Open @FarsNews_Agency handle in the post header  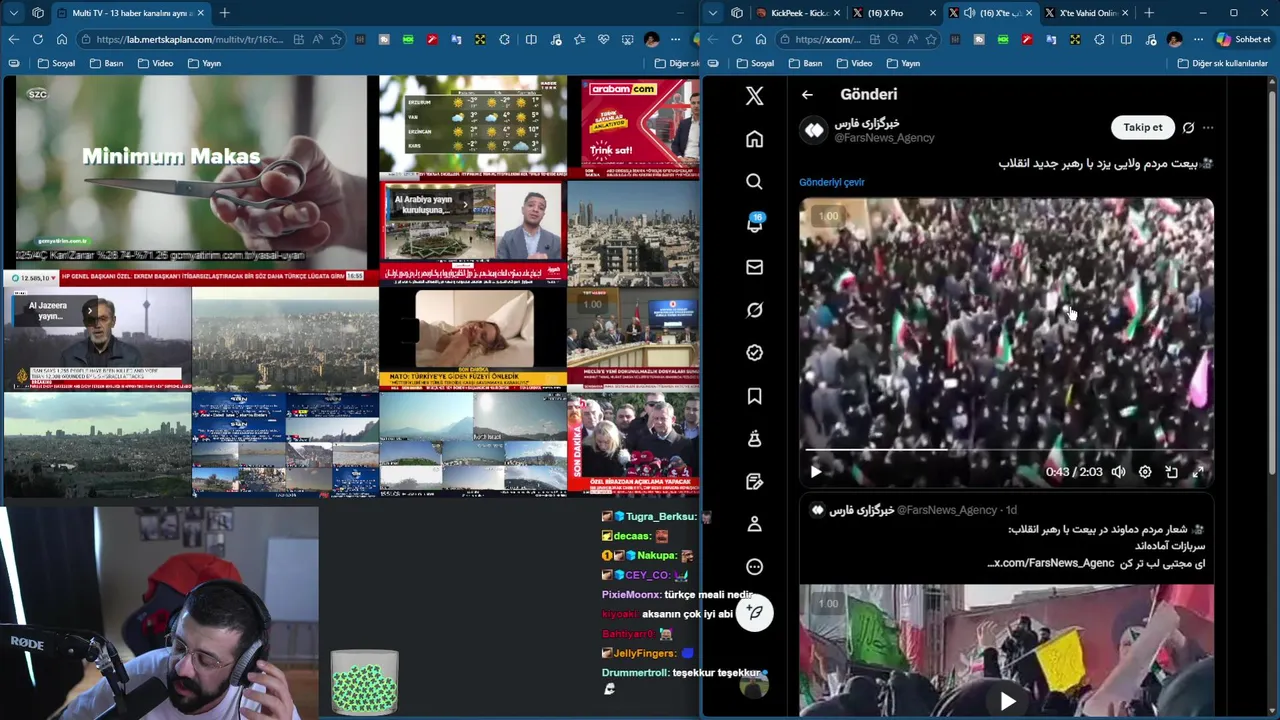coord(884,138)
